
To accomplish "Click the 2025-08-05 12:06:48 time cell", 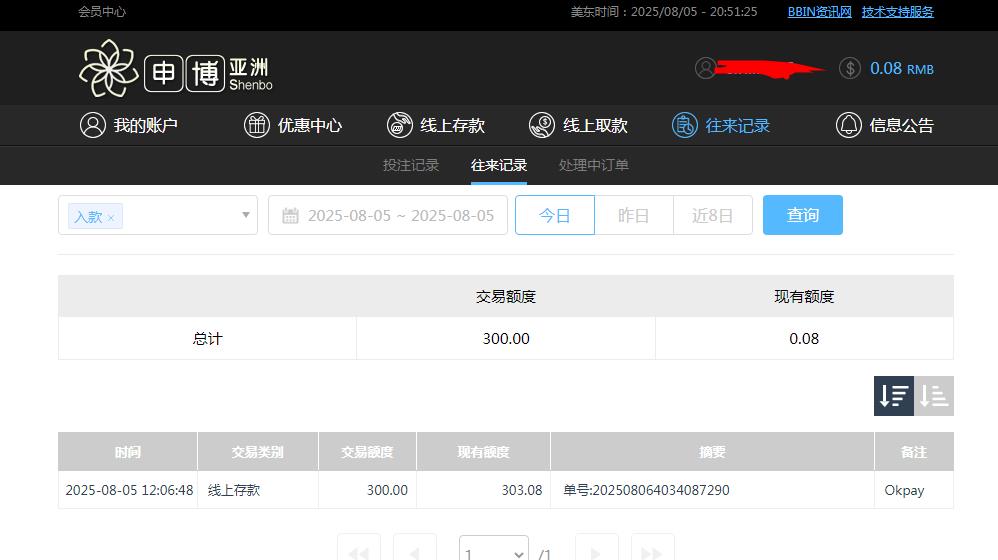I will click(x=129, y=490).
